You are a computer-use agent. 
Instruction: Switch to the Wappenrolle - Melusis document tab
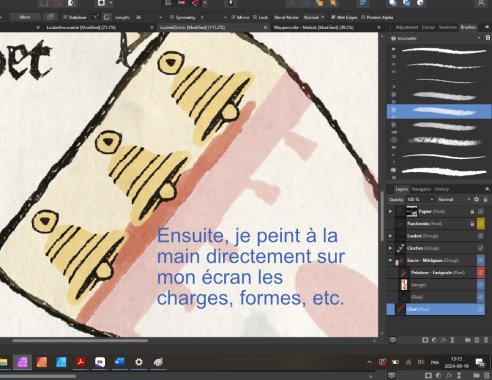click(313, 27)
